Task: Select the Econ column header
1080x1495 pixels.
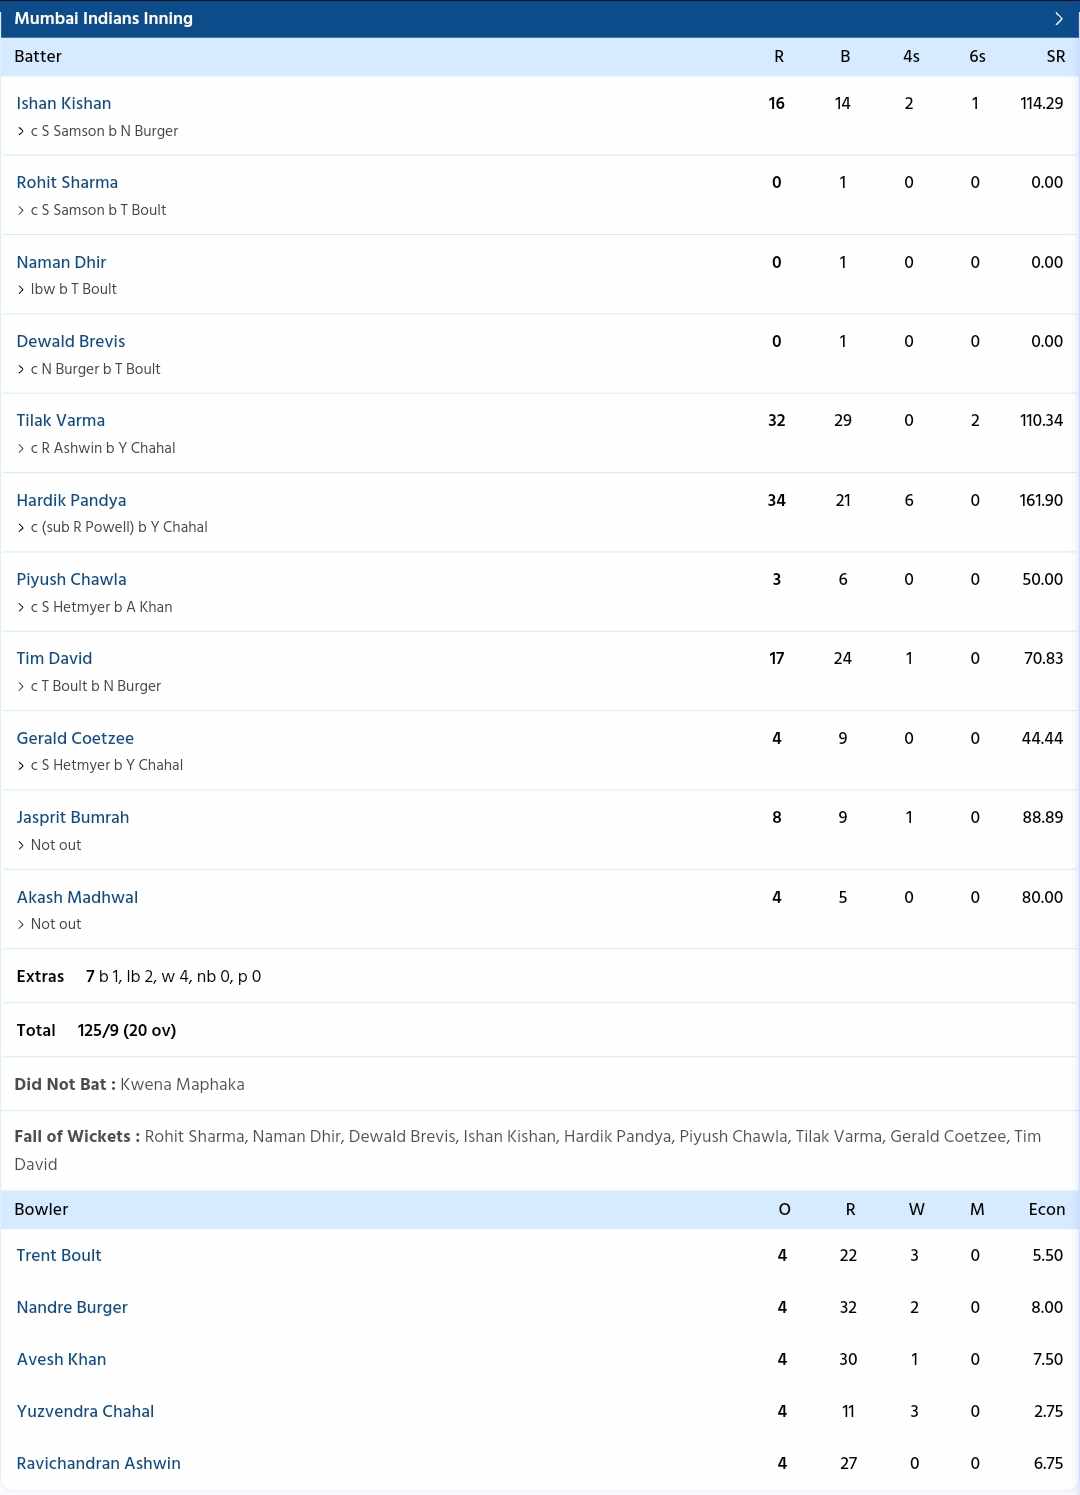Action: (1047, 1209)
